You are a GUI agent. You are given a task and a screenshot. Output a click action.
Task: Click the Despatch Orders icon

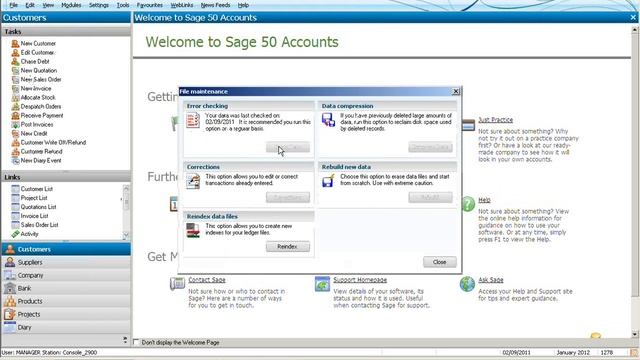click(x=15, y=106)
